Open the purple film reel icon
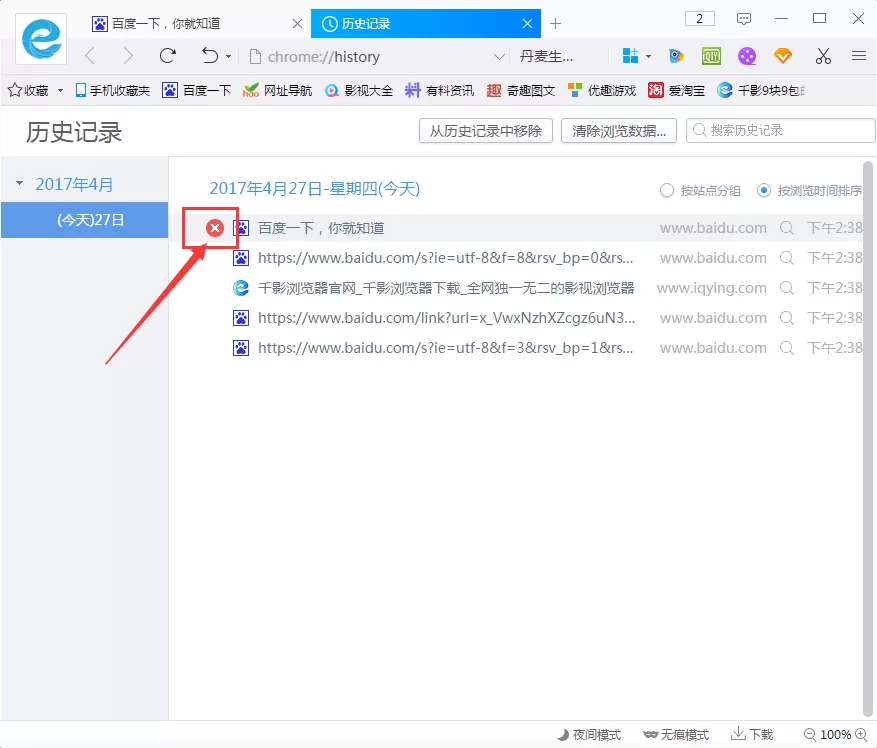 point(747,56)
